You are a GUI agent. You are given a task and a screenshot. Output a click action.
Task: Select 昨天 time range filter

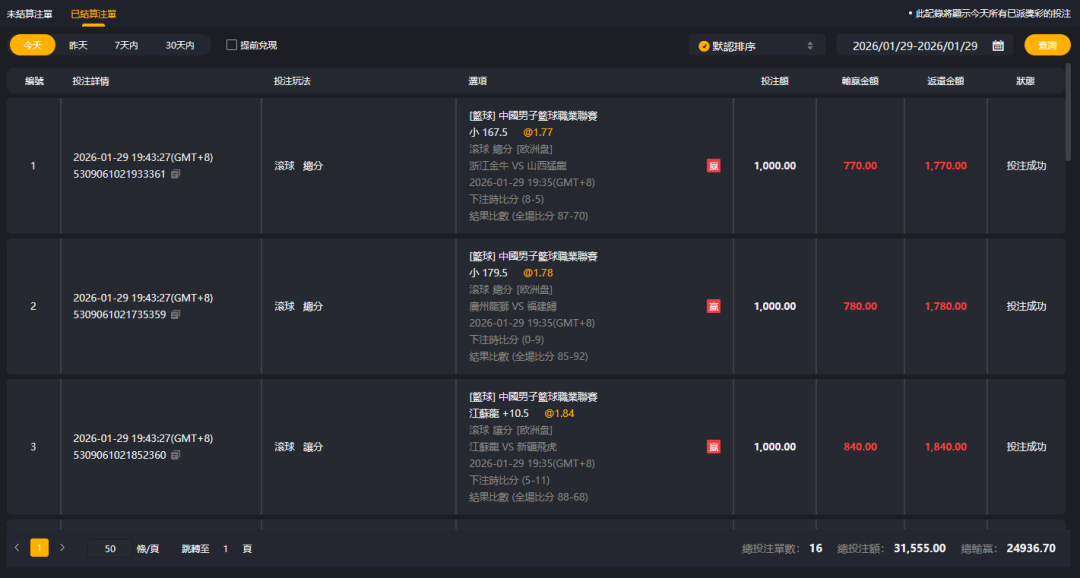tap(78, 45)
